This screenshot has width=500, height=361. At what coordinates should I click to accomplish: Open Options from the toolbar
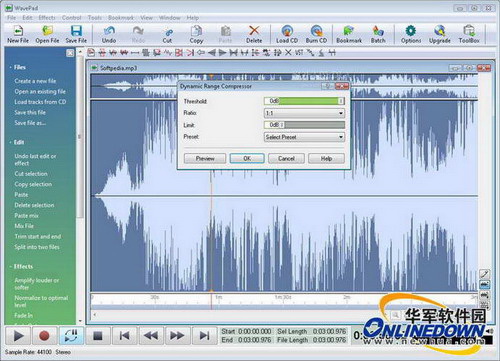point(411,34)
